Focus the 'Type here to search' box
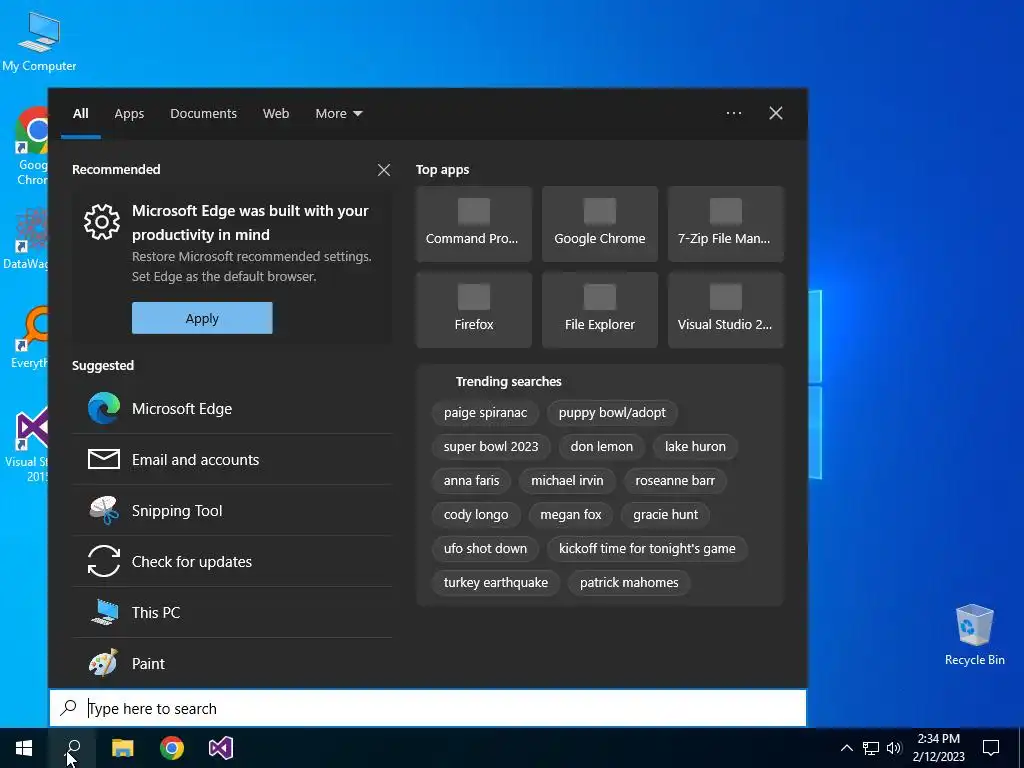The height and width of the screenshot is (768, 1024). [428, 708]
